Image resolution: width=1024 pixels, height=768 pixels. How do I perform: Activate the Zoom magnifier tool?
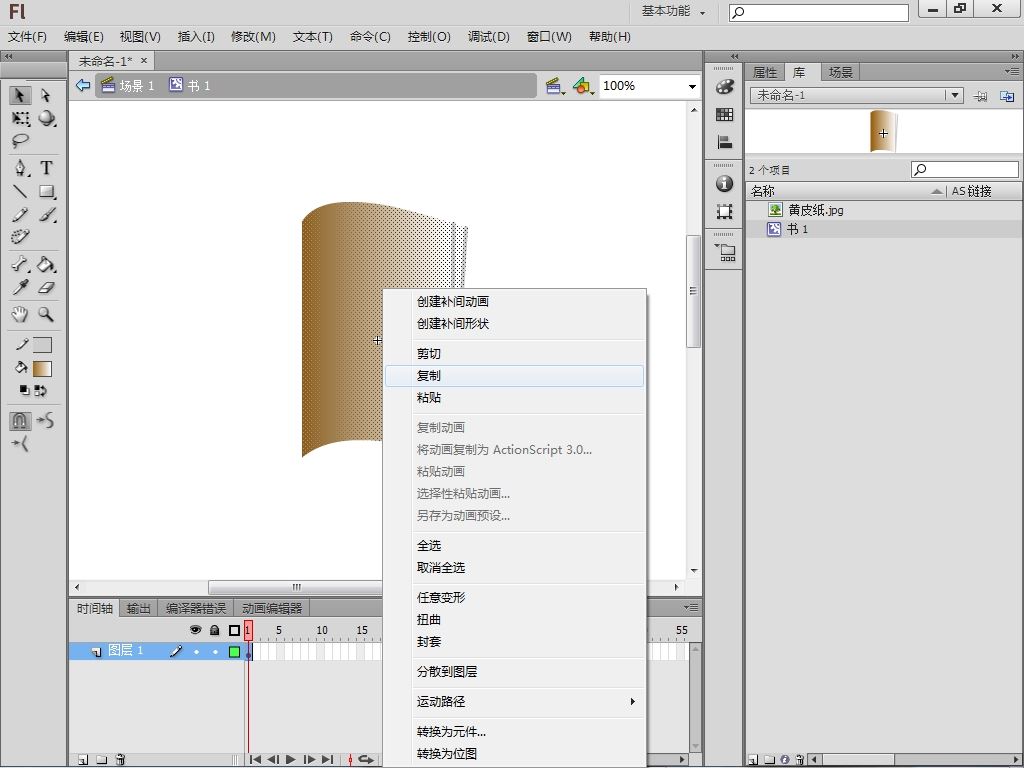click(x=46, y=314)
